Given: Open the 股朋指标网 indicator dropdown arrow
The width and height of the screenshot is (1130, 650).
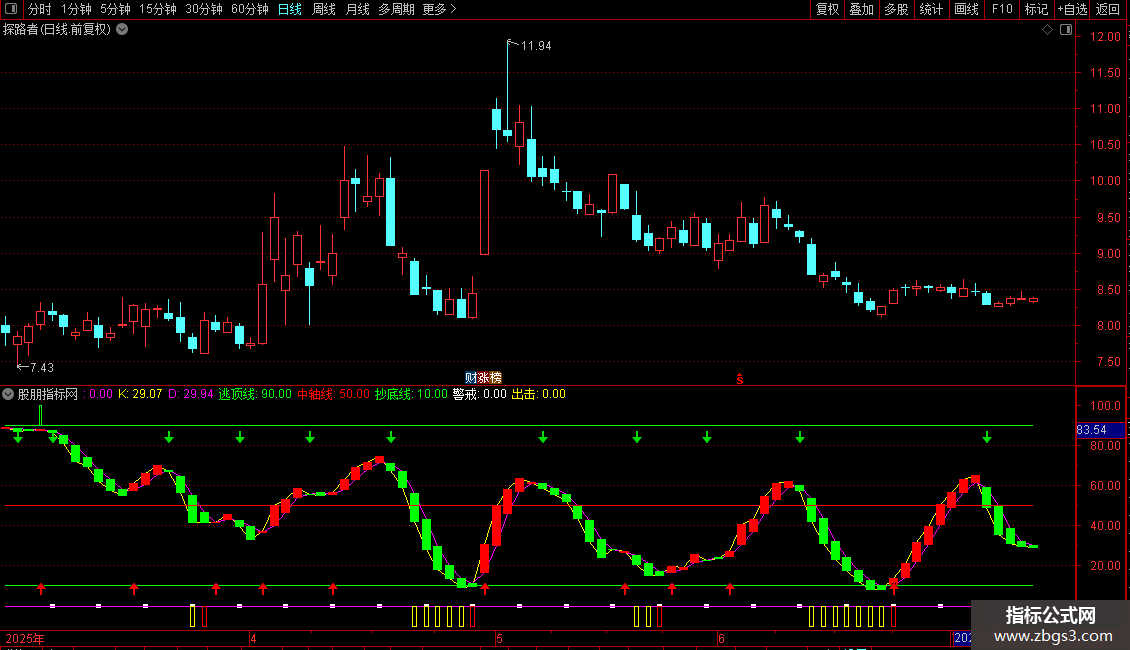Looking at the screenshot, I should point(8,394).
